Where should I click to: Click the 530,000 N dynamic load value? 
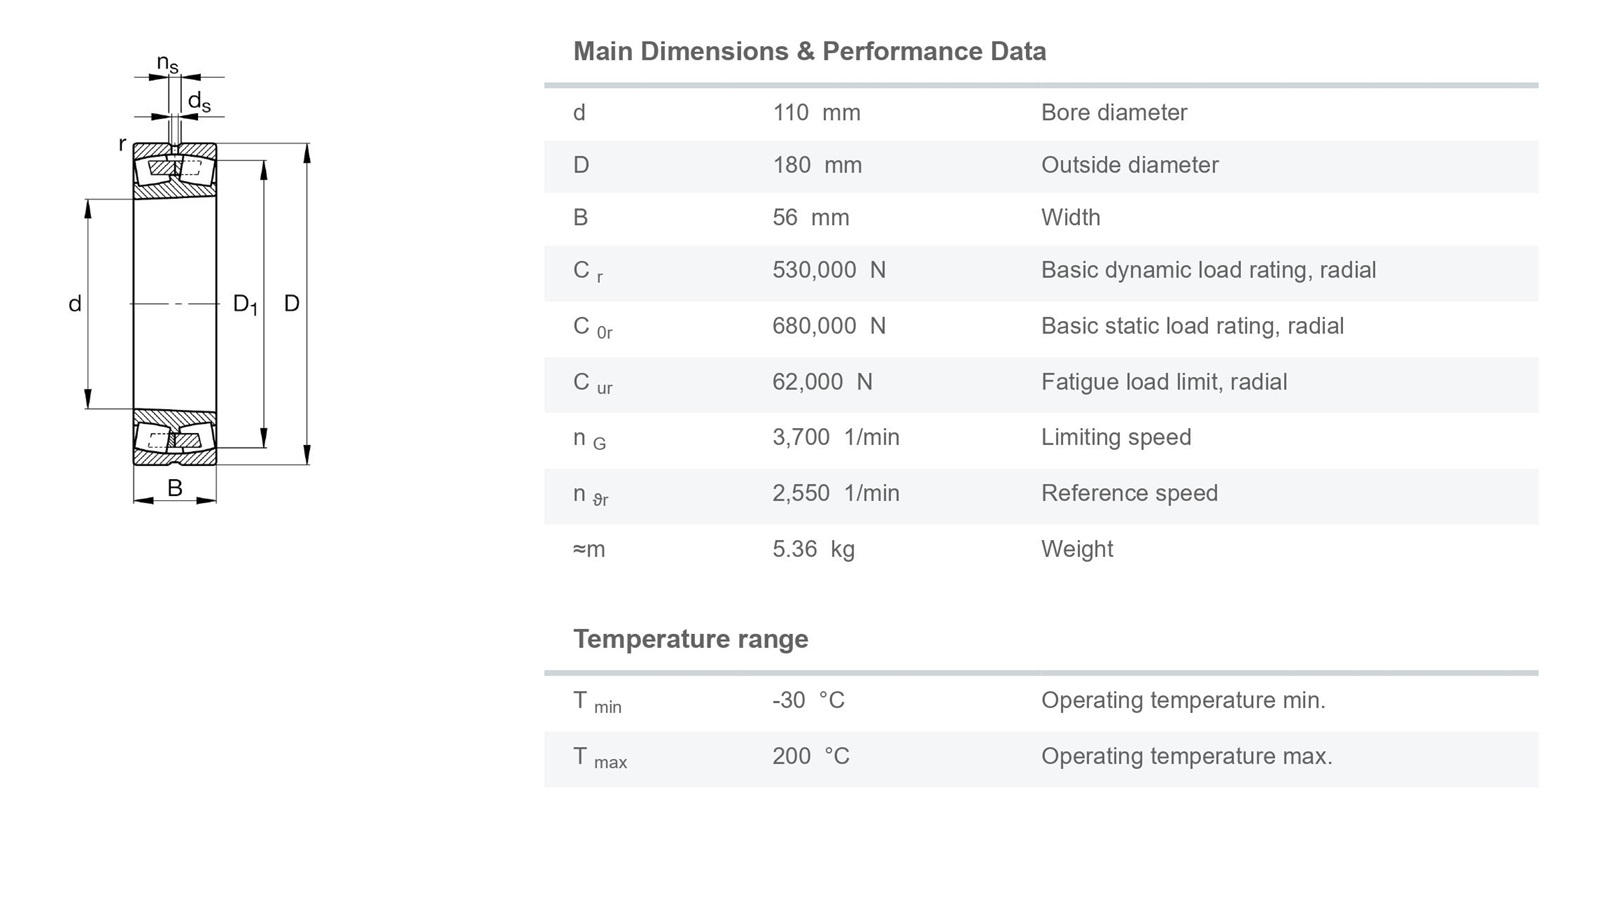828,270
